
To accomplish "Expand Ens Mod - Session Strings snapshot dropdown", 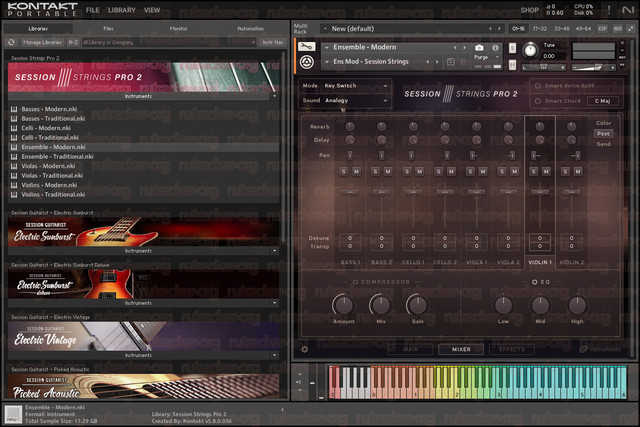I will (327, 62).
